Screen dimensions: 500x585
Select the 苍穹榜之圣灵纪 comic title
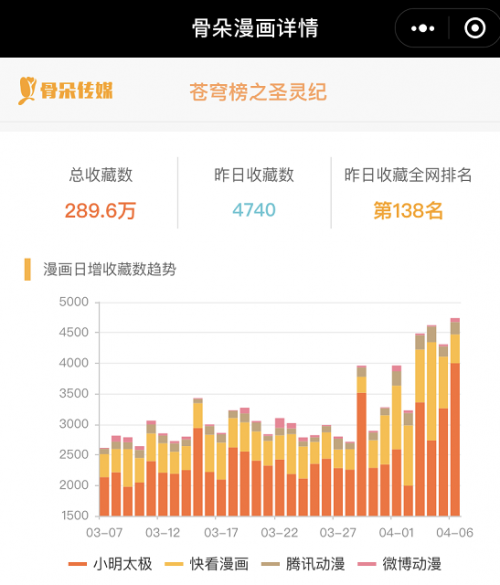click(x=258, y=92)
